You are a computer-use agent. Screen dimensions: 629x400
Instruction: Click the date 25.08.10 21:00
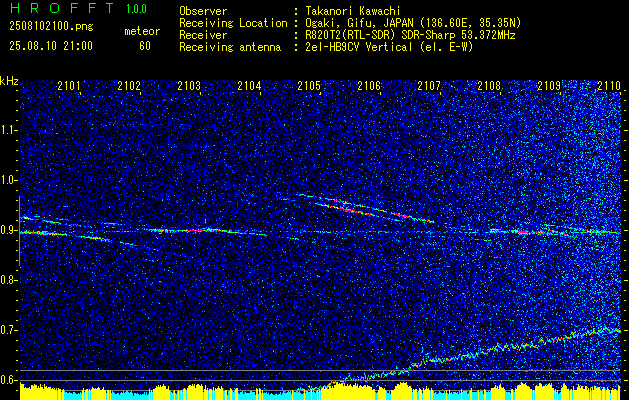coord(51,46)
